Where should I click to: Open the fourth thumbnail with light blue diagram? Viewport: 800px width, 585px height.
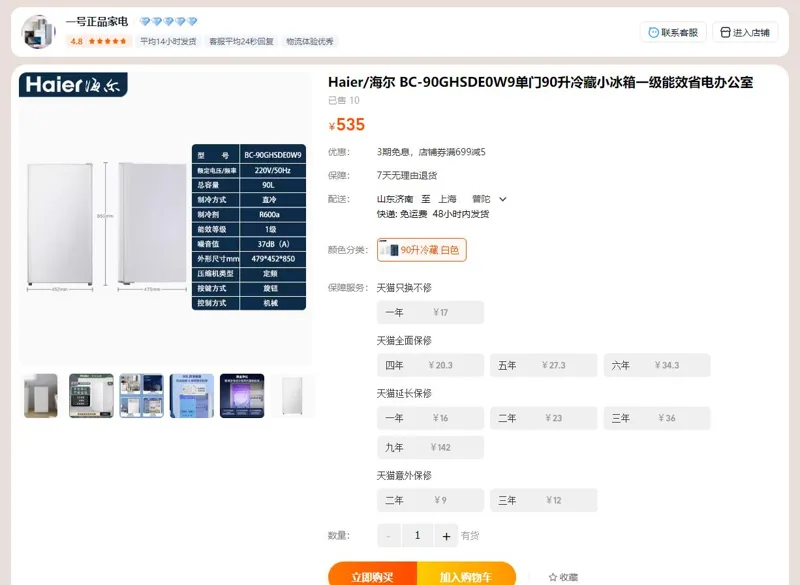(192, 396)
